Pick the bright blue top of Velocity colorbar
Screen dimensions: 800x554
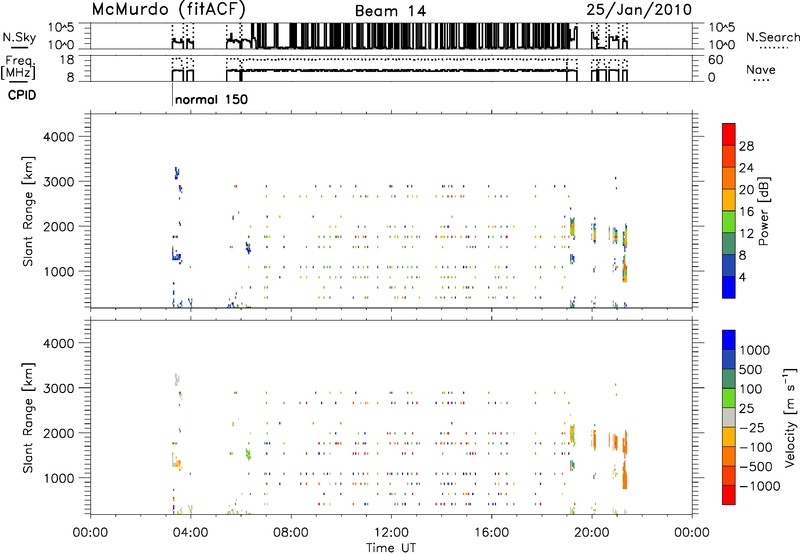[729, 340]
